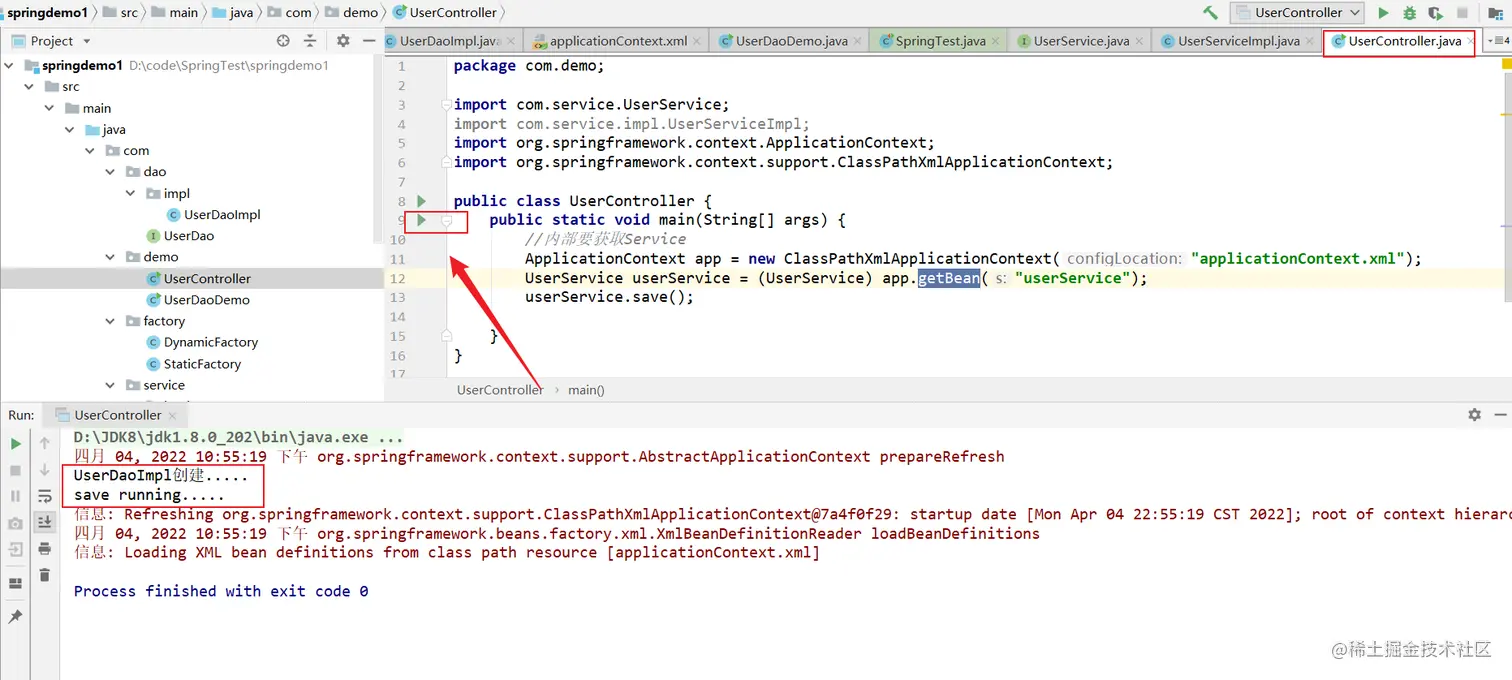Switch to UserService.java tab
Viewport: 1512px width, 680px height.
(x=1081, y=41)
